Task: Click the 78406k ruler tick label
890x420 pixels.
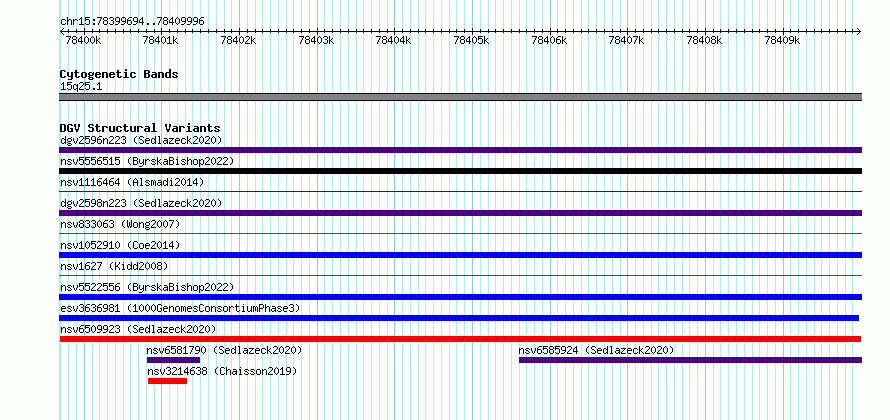Action: point(549,40)
